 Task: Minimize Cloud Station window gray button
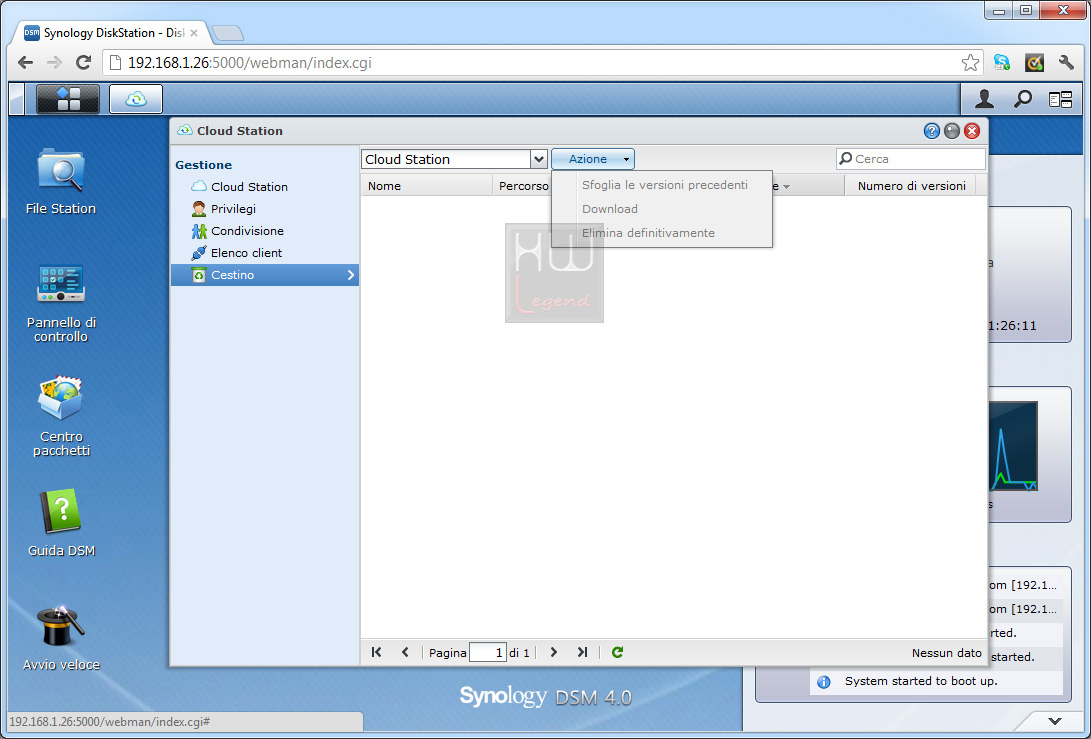coord(952,131)
